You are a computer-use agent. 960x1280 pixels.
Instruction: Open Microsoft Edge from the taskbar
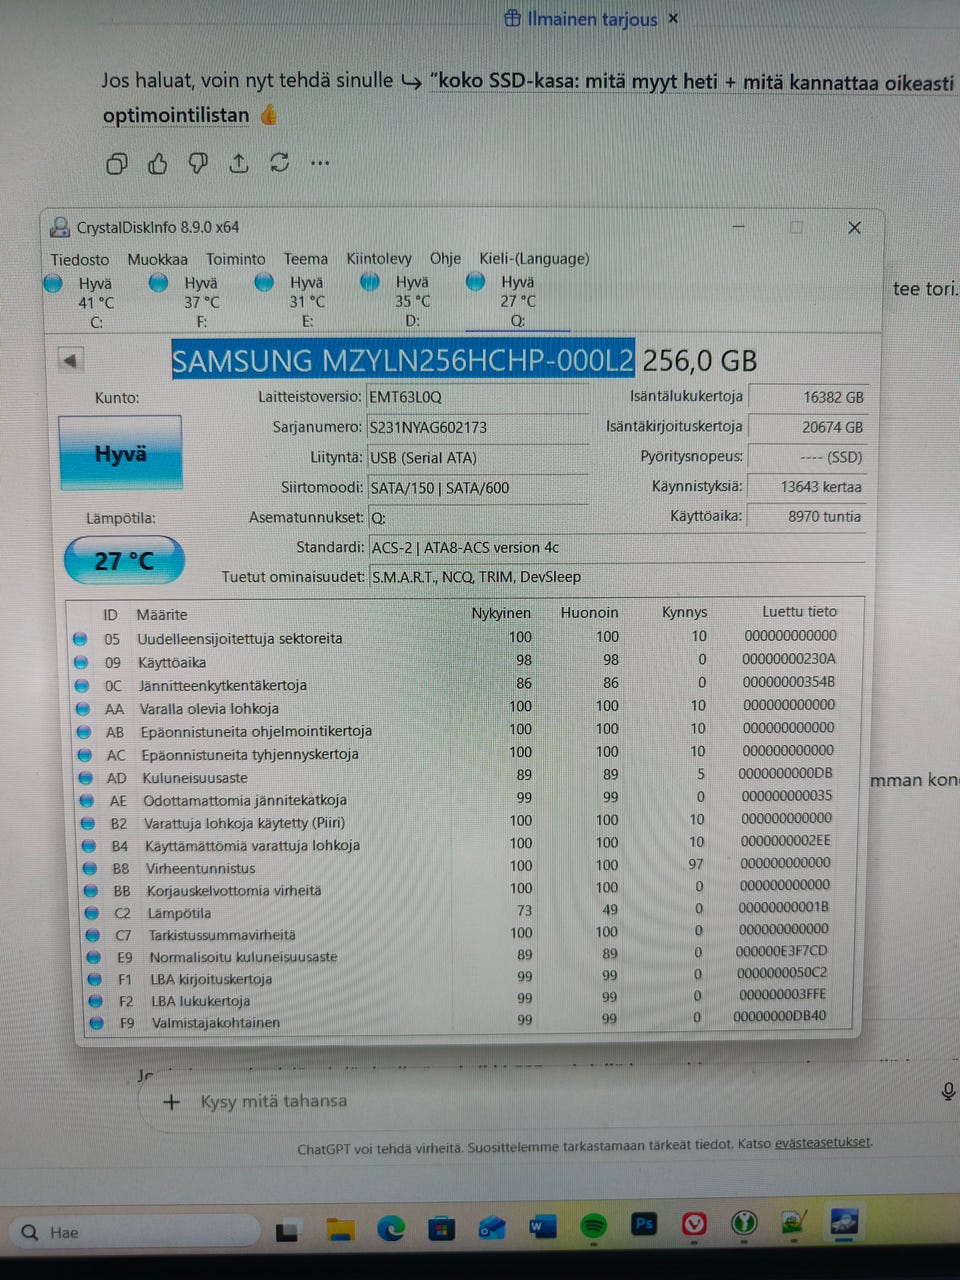point(391,1228)
